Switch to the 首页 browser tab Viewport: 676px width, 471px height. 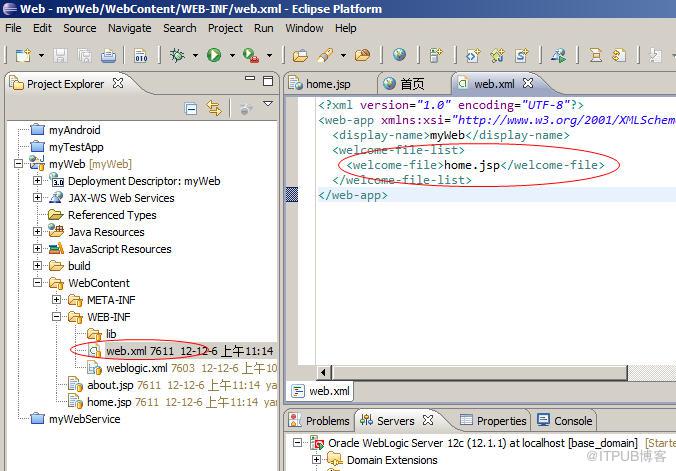coord(412,84)
